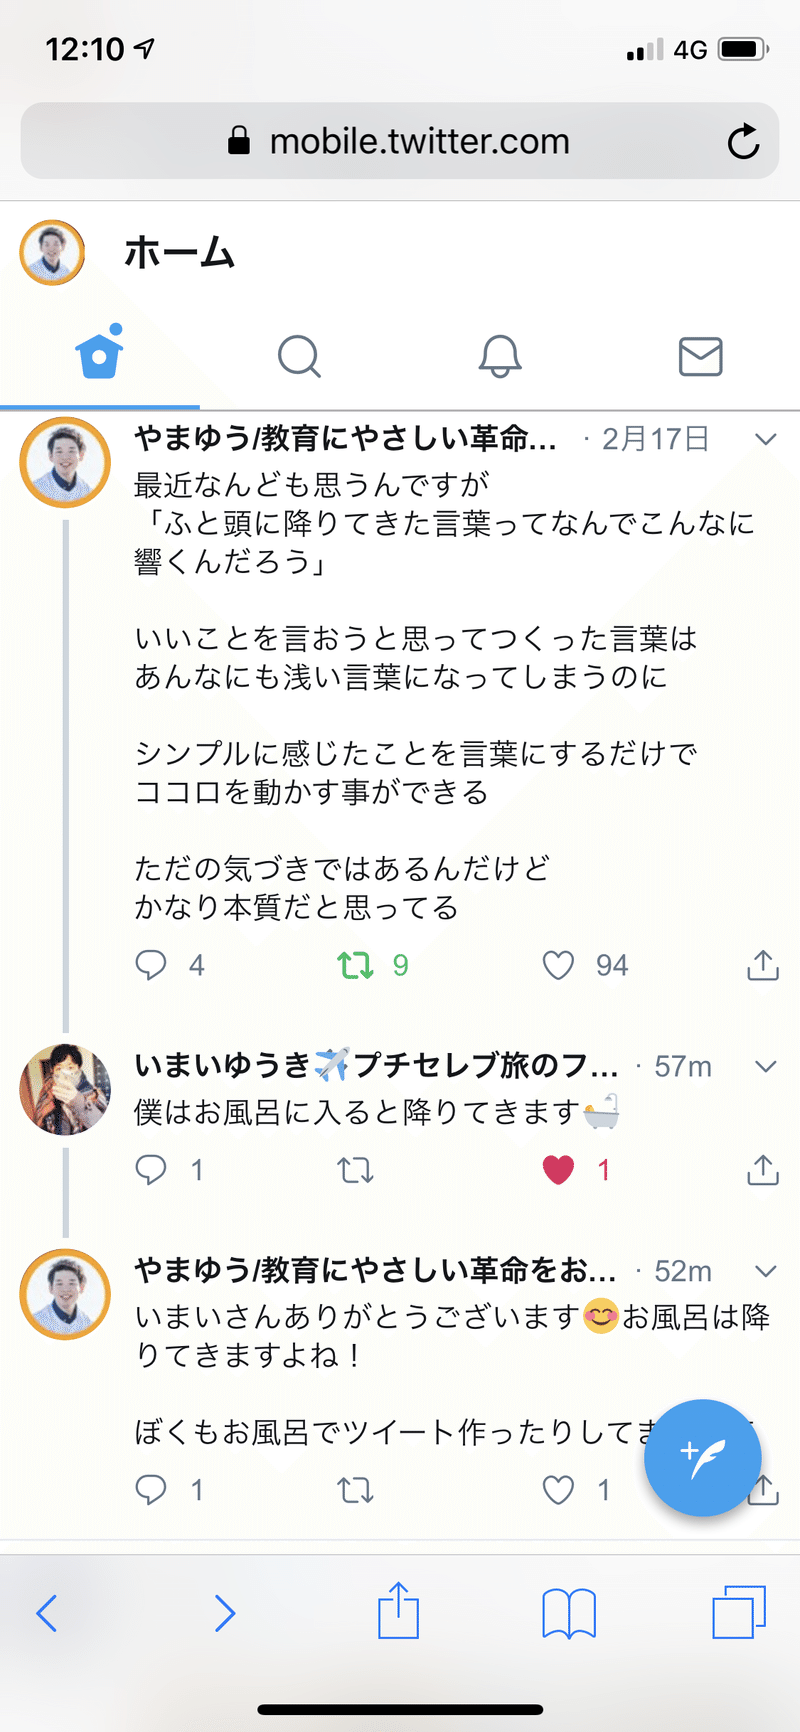Expand options chevron on February 17 tweet
Image resolution: width=800 pixels, height=1732 pixels.
(x=765, y=439)
